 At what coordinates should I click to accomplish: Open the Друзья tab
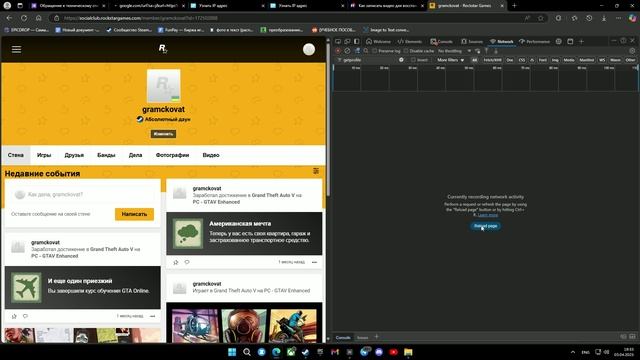coord(74,155)
